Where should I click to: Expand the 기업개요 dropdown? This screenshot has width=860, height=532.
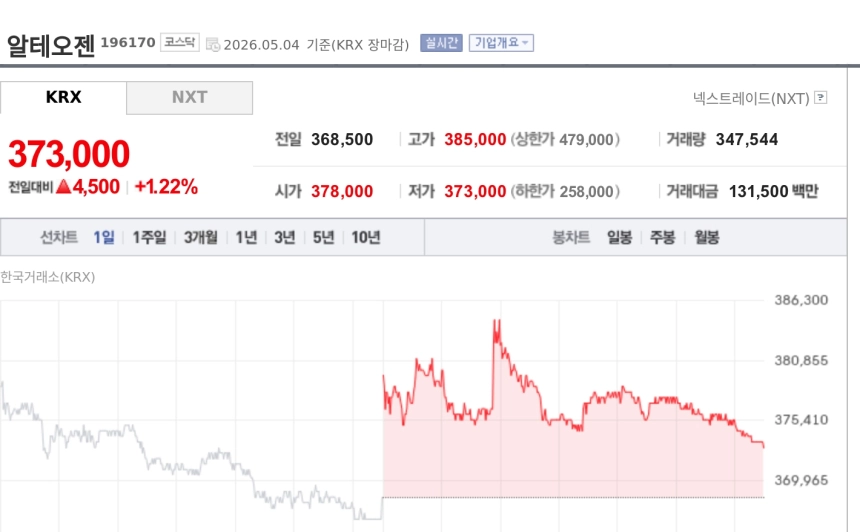click(501, 43)
